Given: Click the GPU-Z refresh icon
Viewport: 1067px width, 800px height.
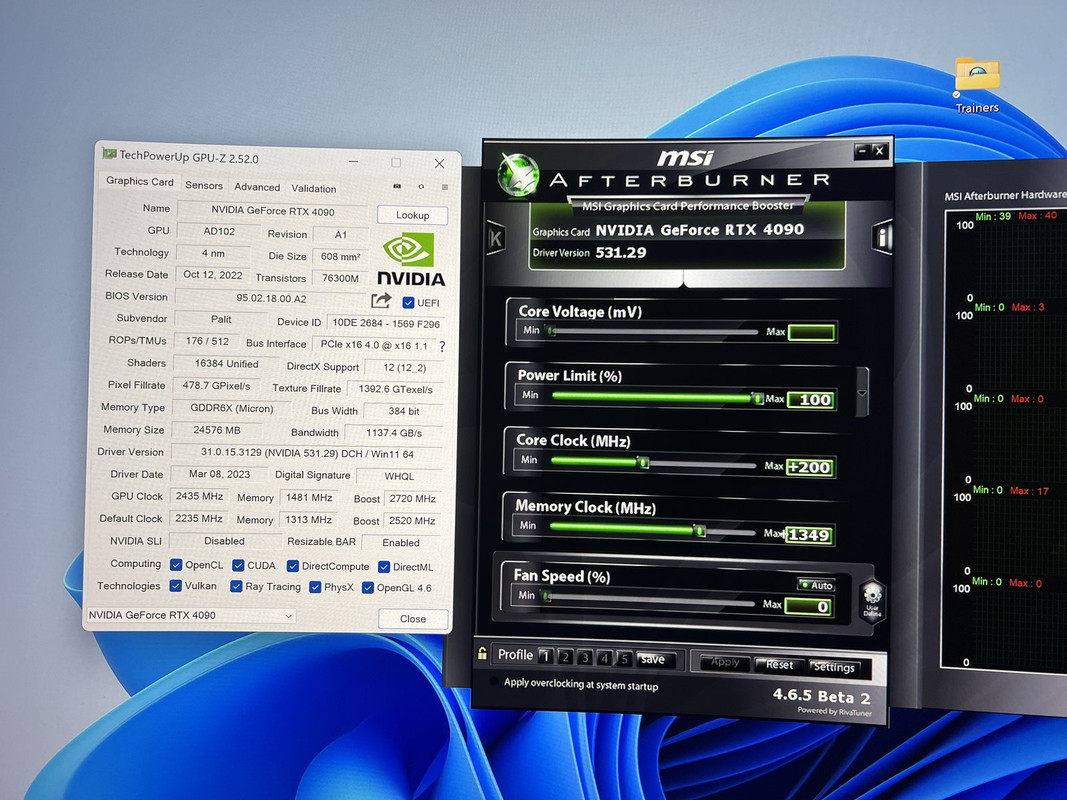Looking at the screenshot, I should pos(421,186).
